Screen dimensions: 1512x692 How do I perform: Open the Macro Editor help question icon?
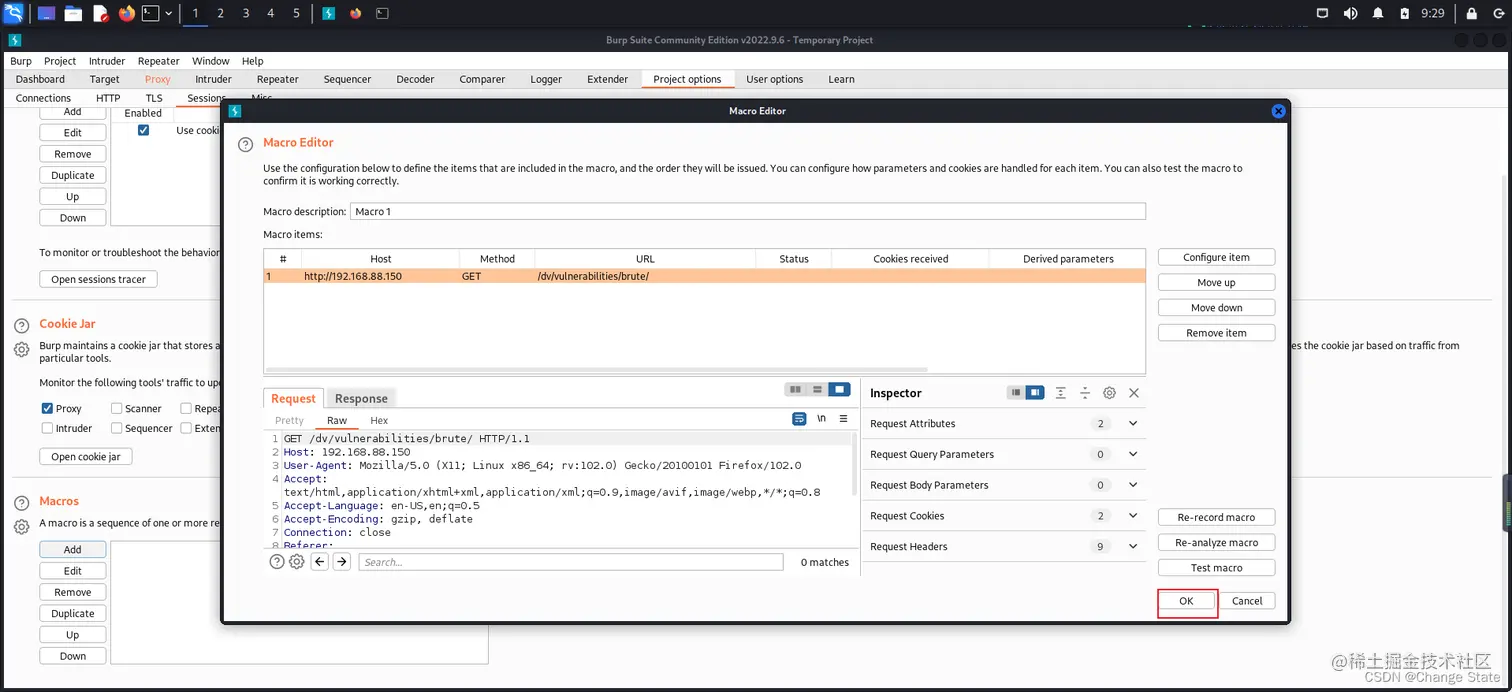(245, 144)
